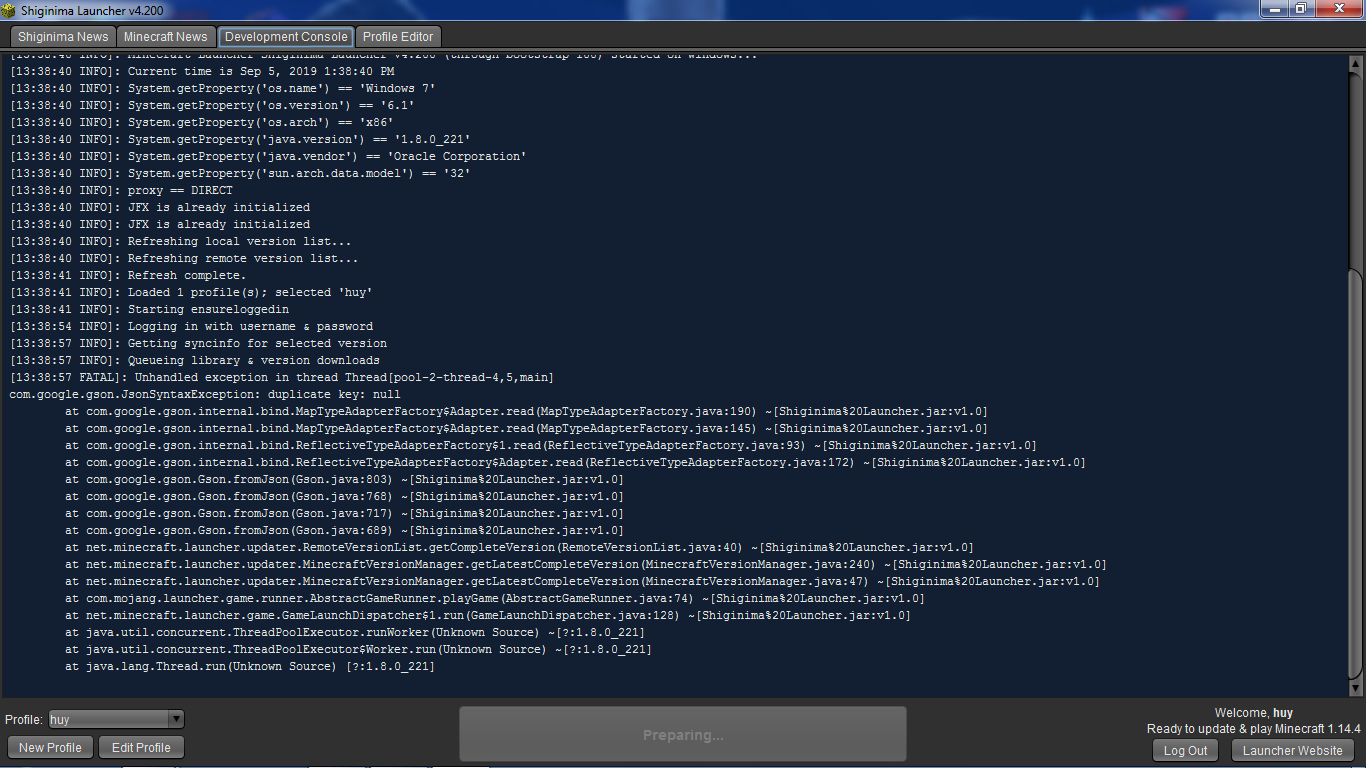1366x768 pixels.
Task: Click 'Refreshing local version list...' log line
Action: [x=181, y=241]
